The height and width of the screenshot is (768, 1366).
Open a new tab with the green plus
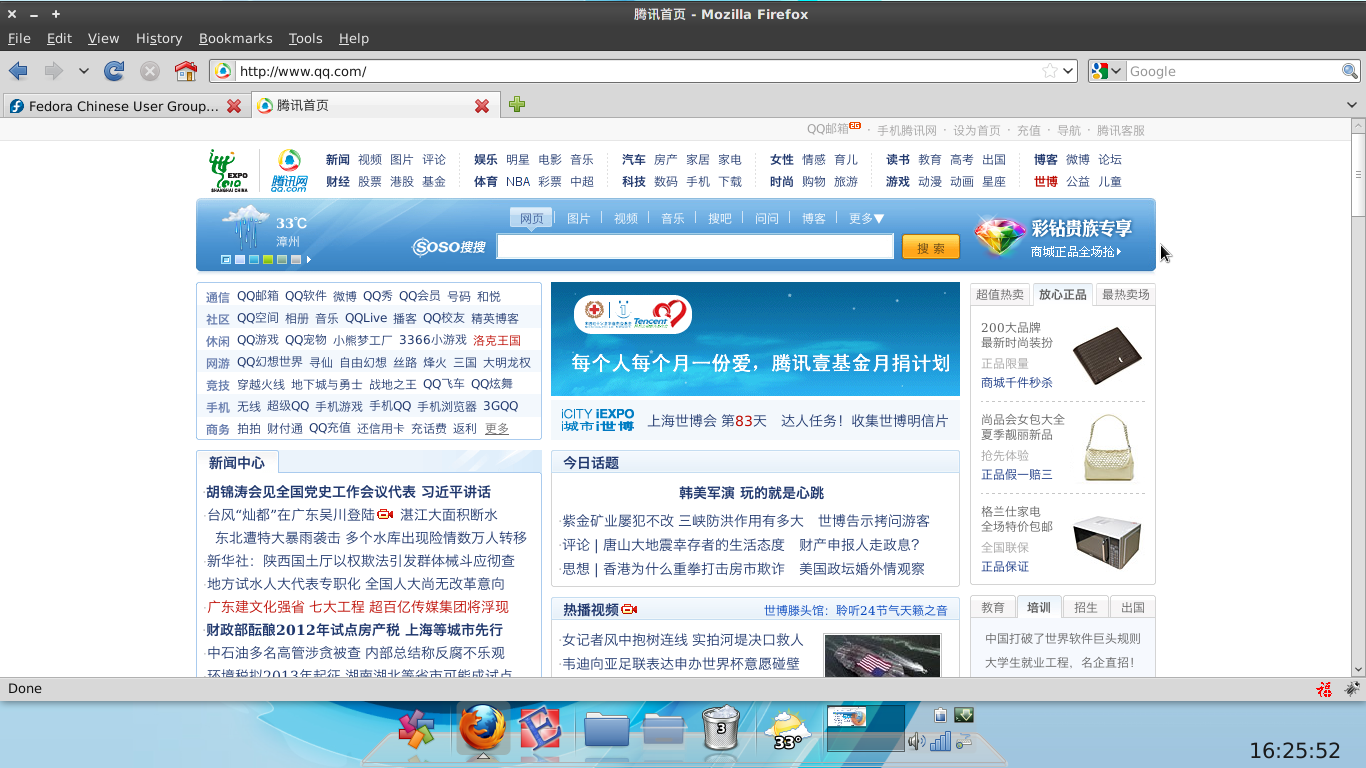tap(517, 105)
